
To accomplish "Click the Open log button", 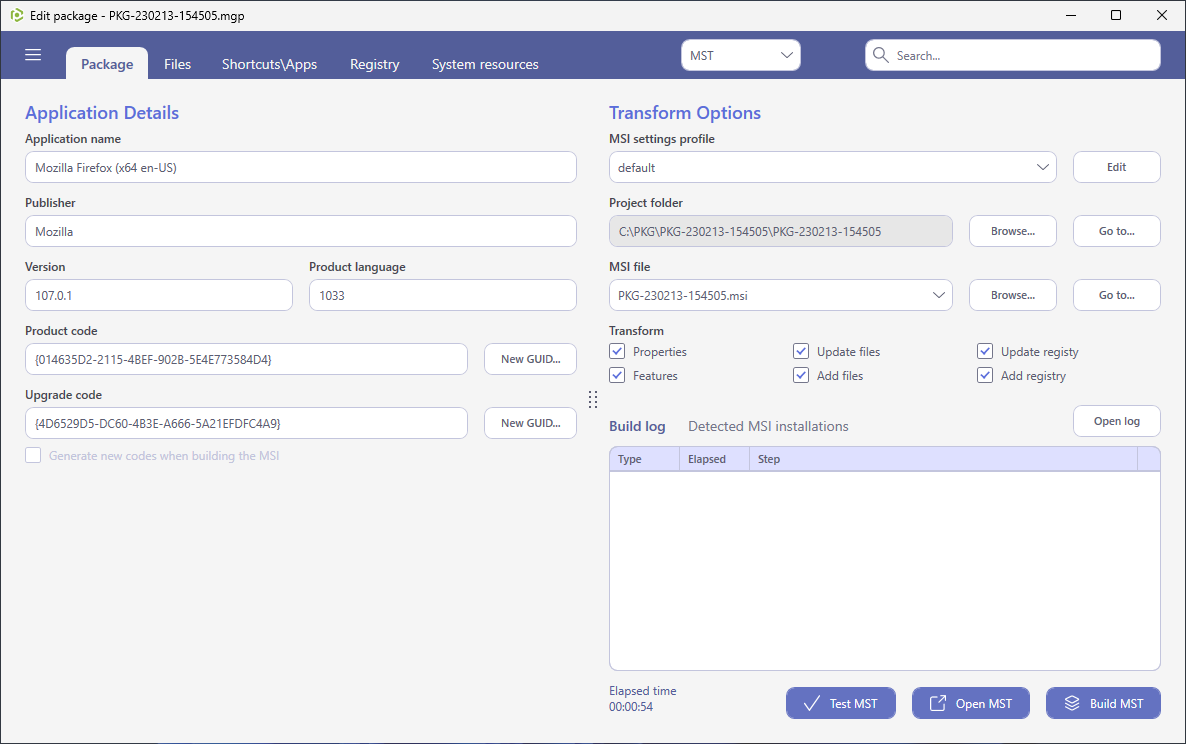I will pyautogui.click(x=1116, y=421).
